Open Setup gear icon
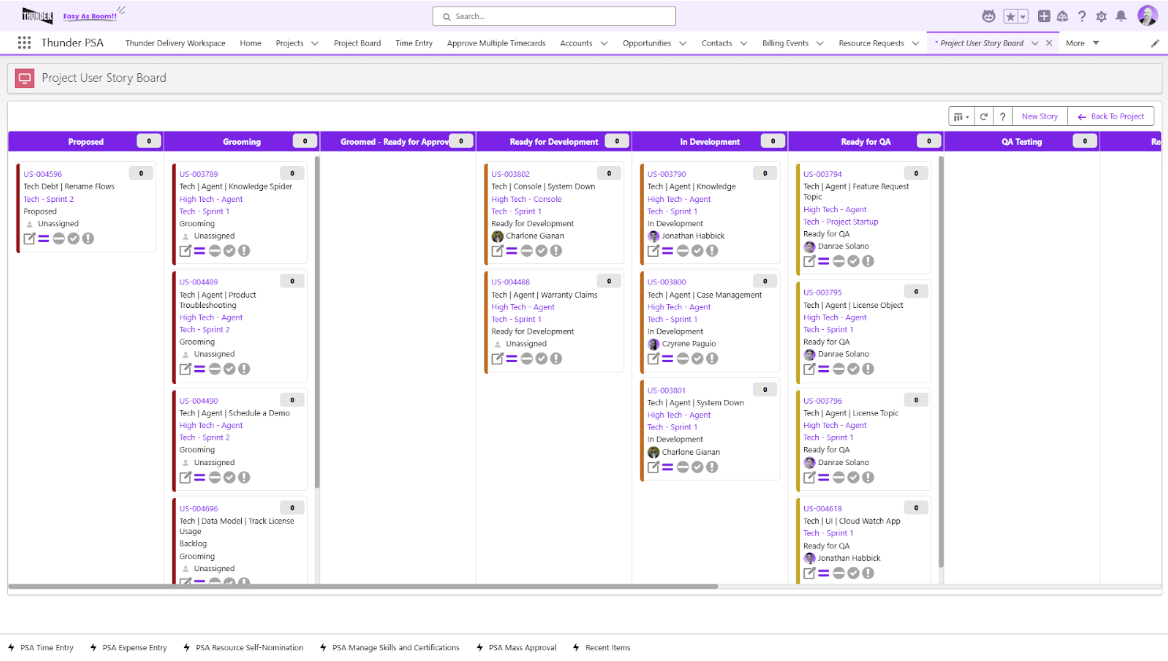Image resolution: width=1168 pixels, height=661 pixels. click(x=1101, y=16)
